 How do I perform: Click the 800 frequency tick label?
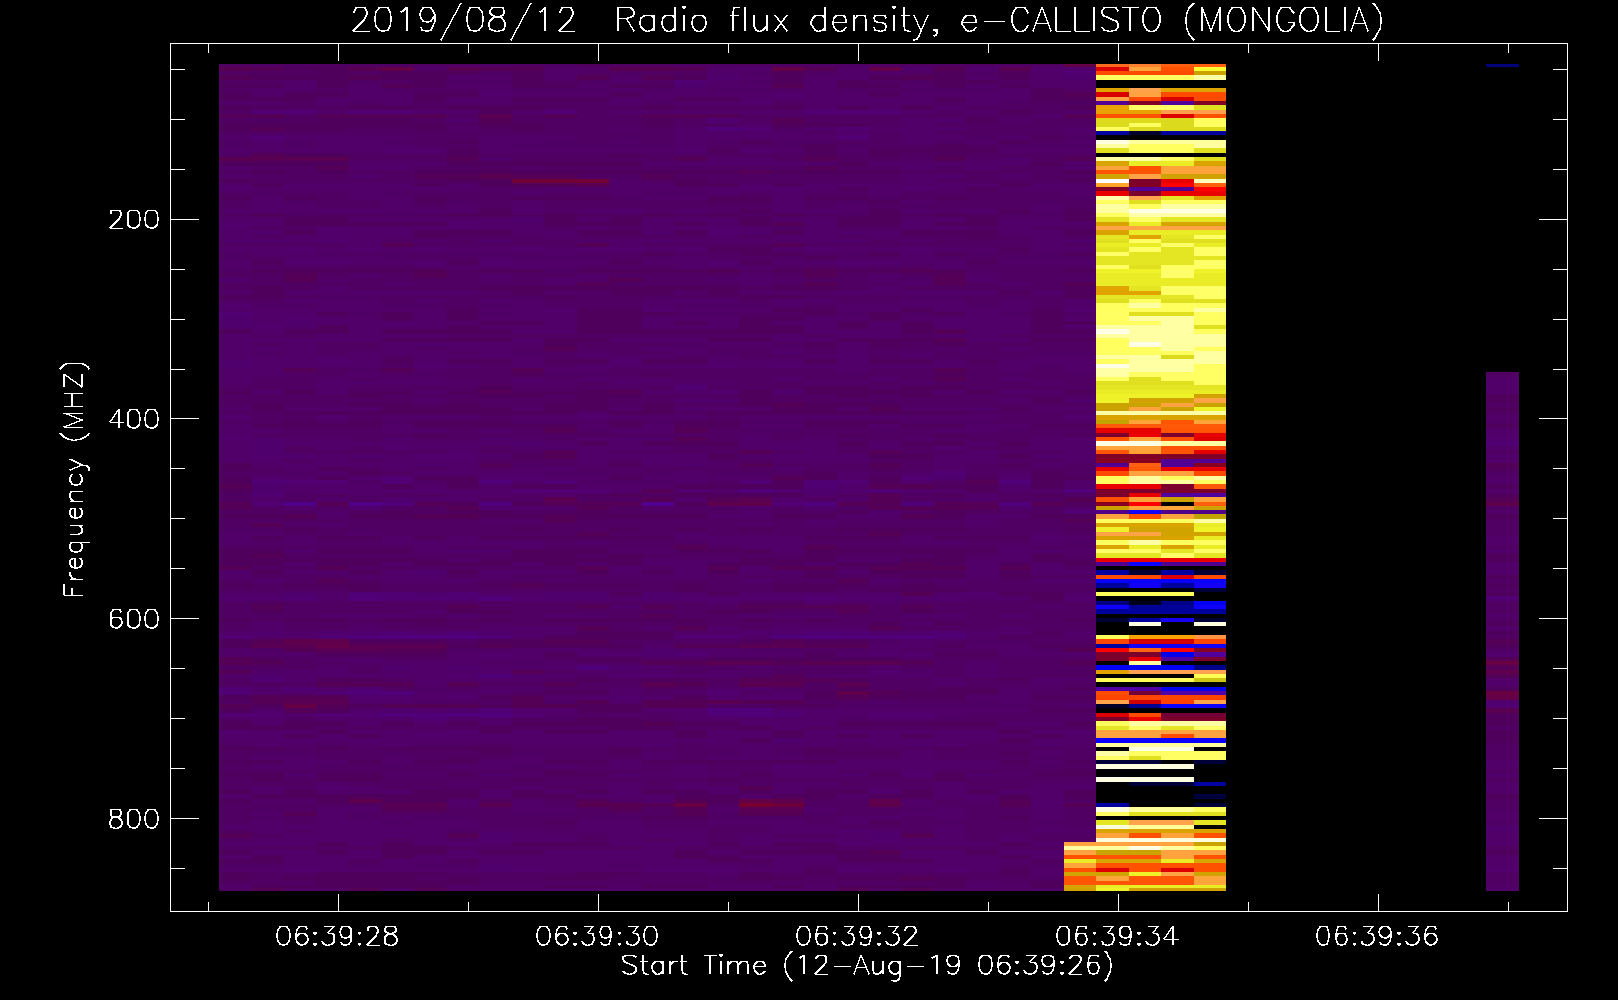pyautogui.click(x=134, y=819)
